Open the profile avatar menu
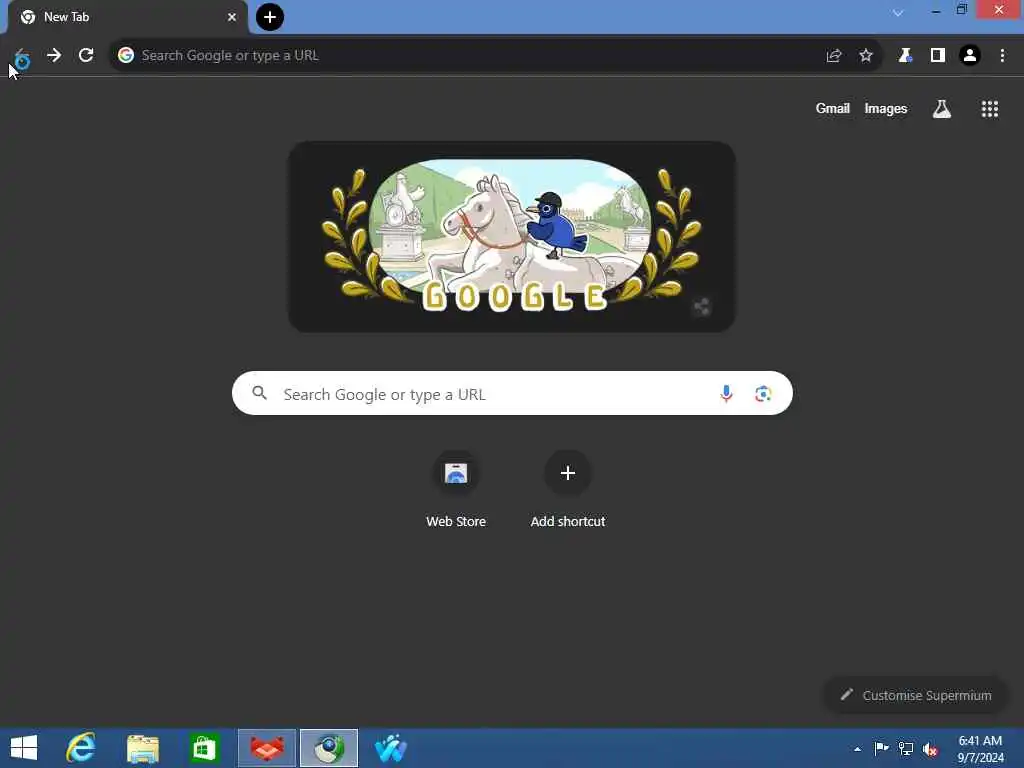Image resolution: width=1024 pixels, height=768 pixels. click(x=970, y=56)
